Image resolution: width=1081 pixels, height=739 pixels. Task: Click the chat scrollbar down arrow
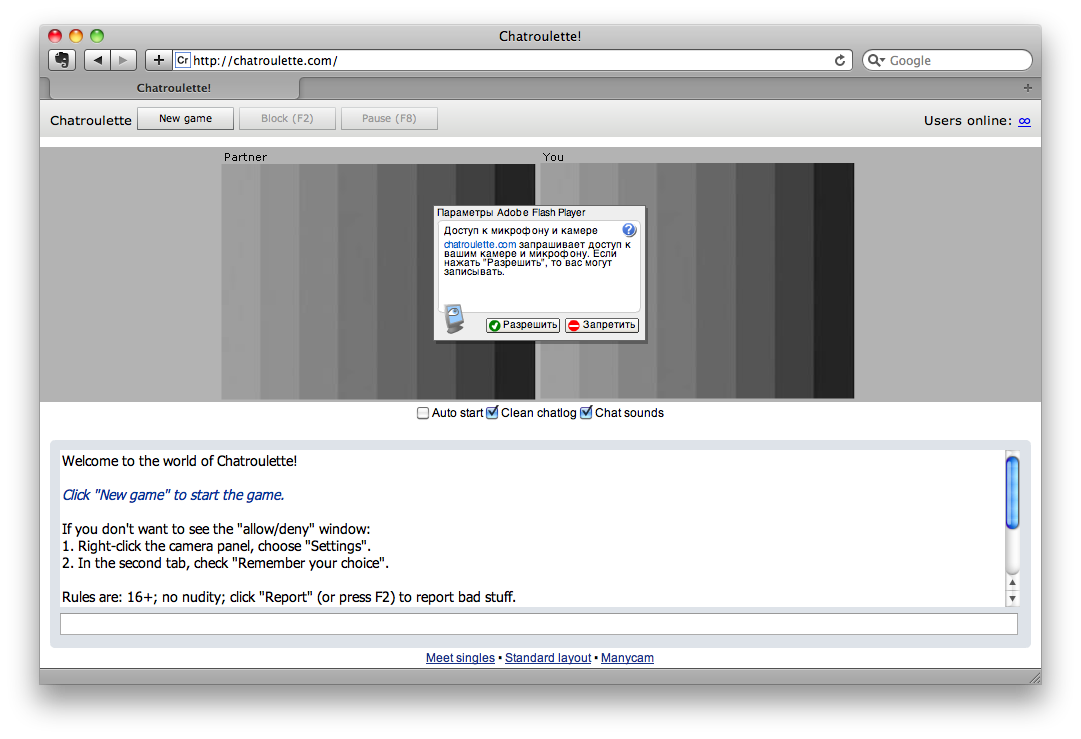[x=1012, y=599]
